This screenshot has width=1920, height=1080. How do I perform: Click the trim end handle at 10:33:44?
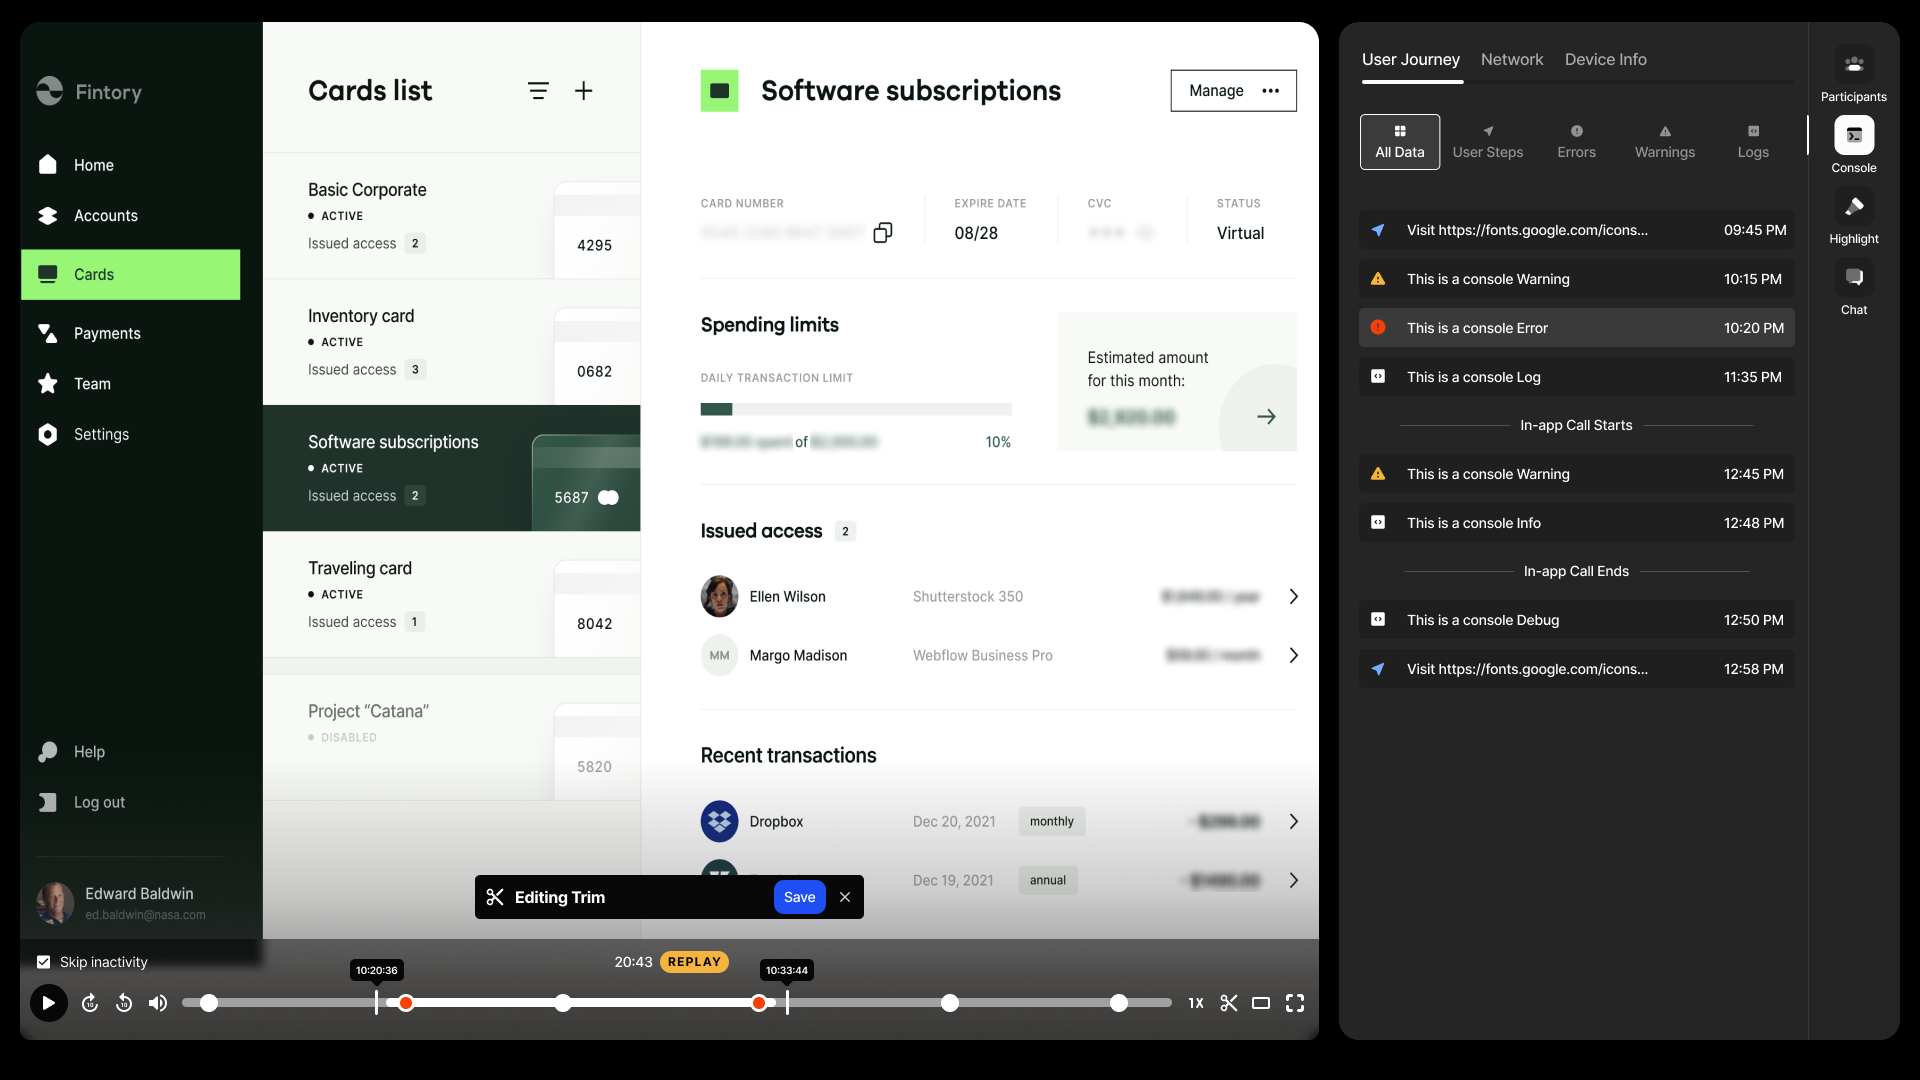[x=787, y=1002]
